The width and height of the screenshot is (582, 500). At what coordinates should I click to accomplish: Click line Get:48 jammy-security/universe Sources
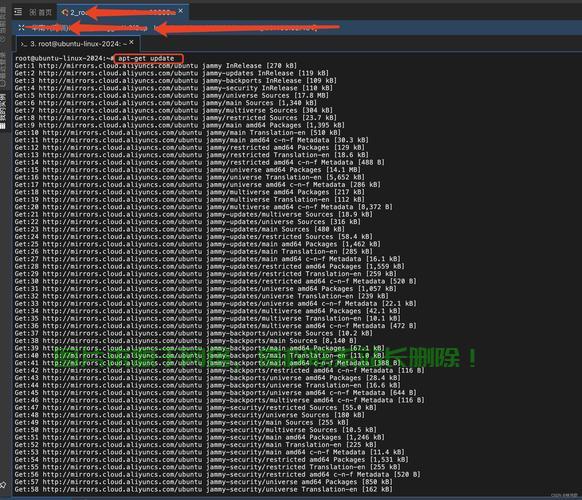[x=190, y=415]
